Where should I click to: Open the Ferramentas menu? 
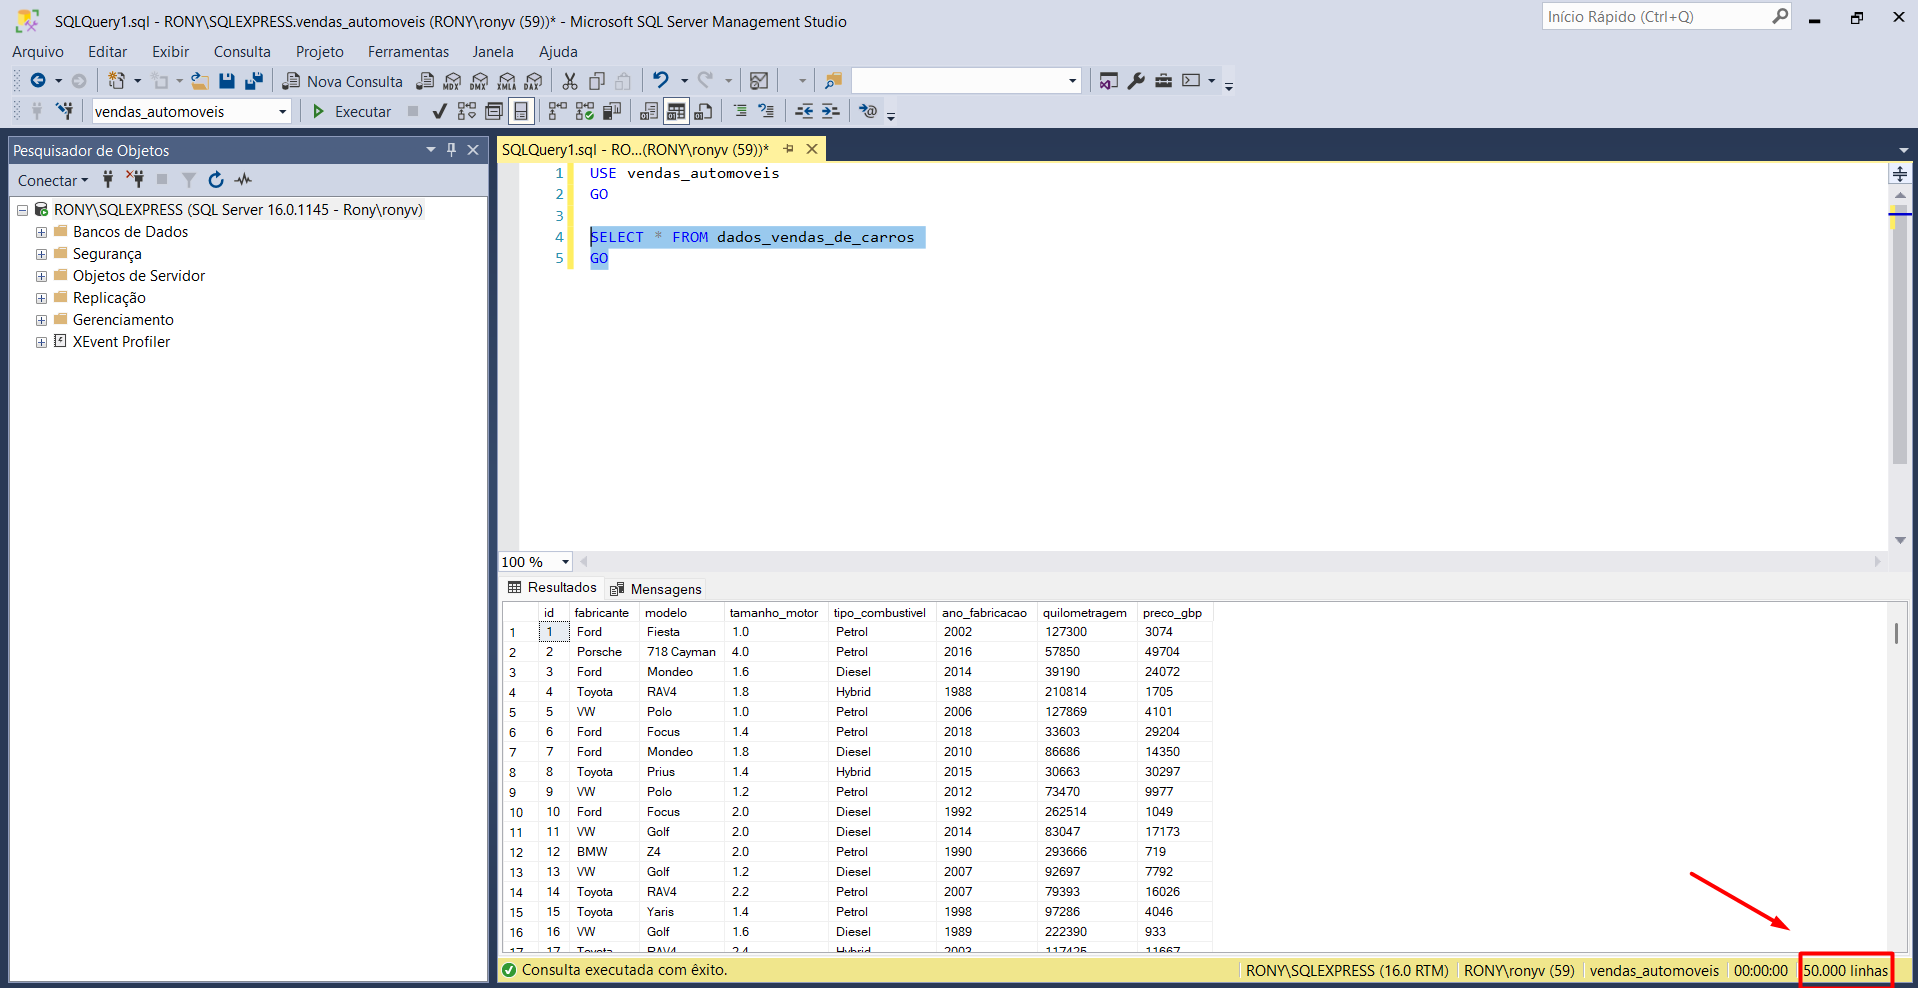[408, 52]
